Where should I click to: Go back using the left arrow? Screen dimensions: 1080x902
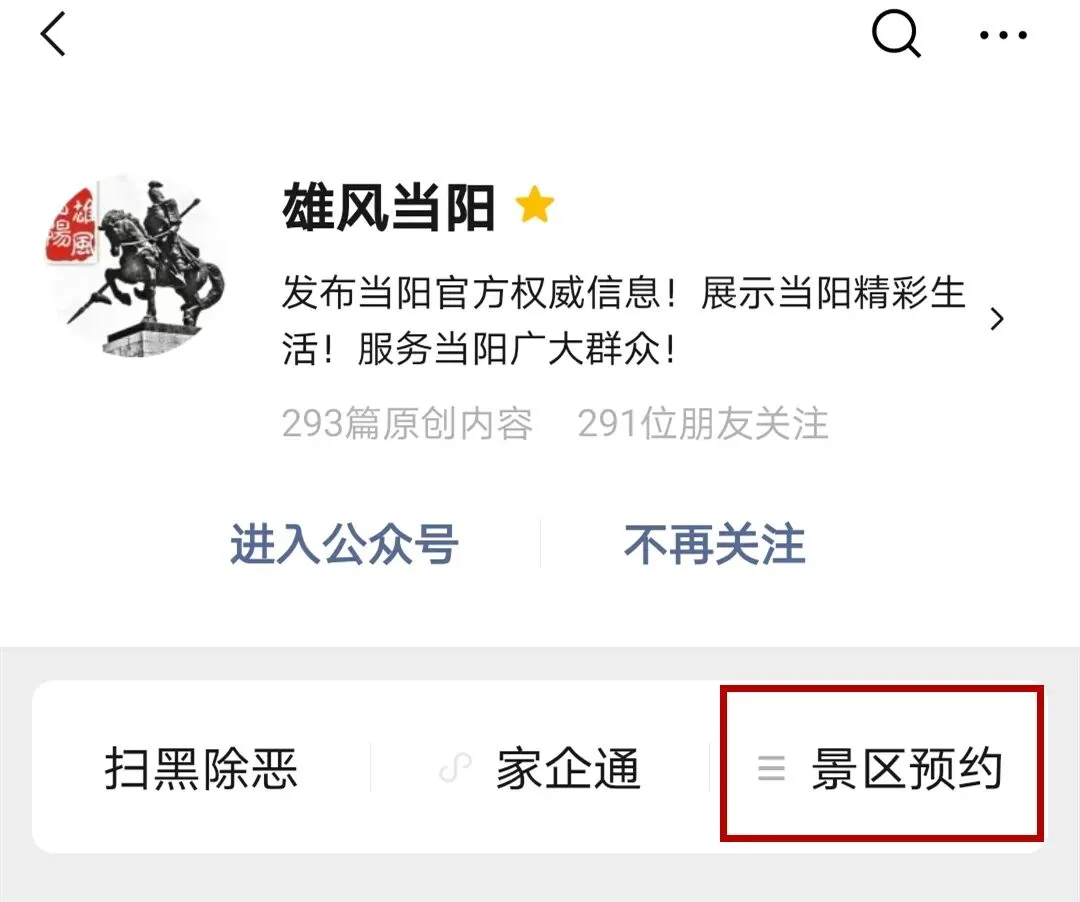tap(53, 34)
